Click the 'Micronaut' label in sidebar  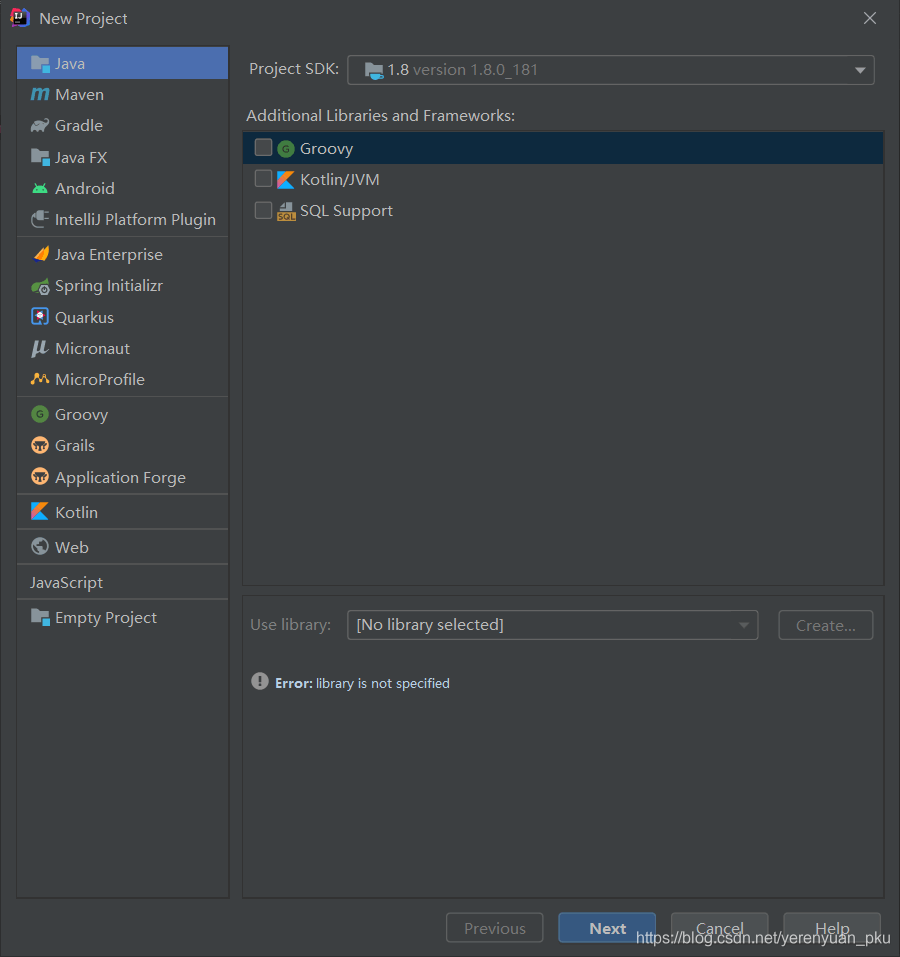[92, 348]
